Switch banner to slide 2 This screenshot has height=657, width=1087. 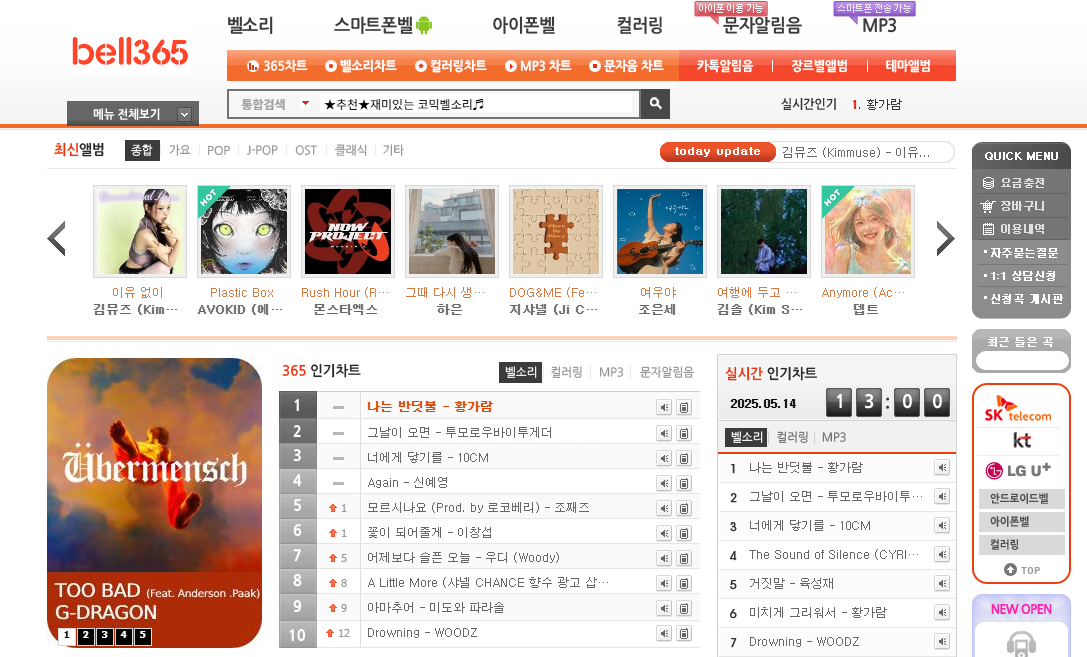(85, 635)
